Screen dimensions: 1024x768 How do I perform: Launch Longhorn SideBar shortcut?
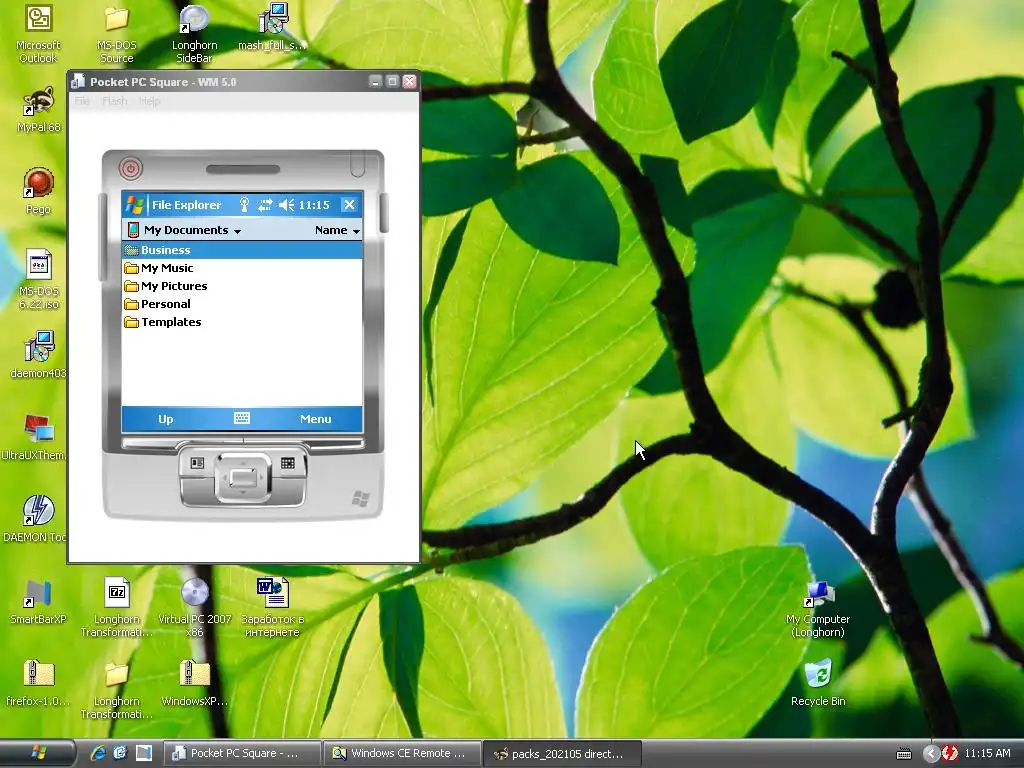coord(194,34)
